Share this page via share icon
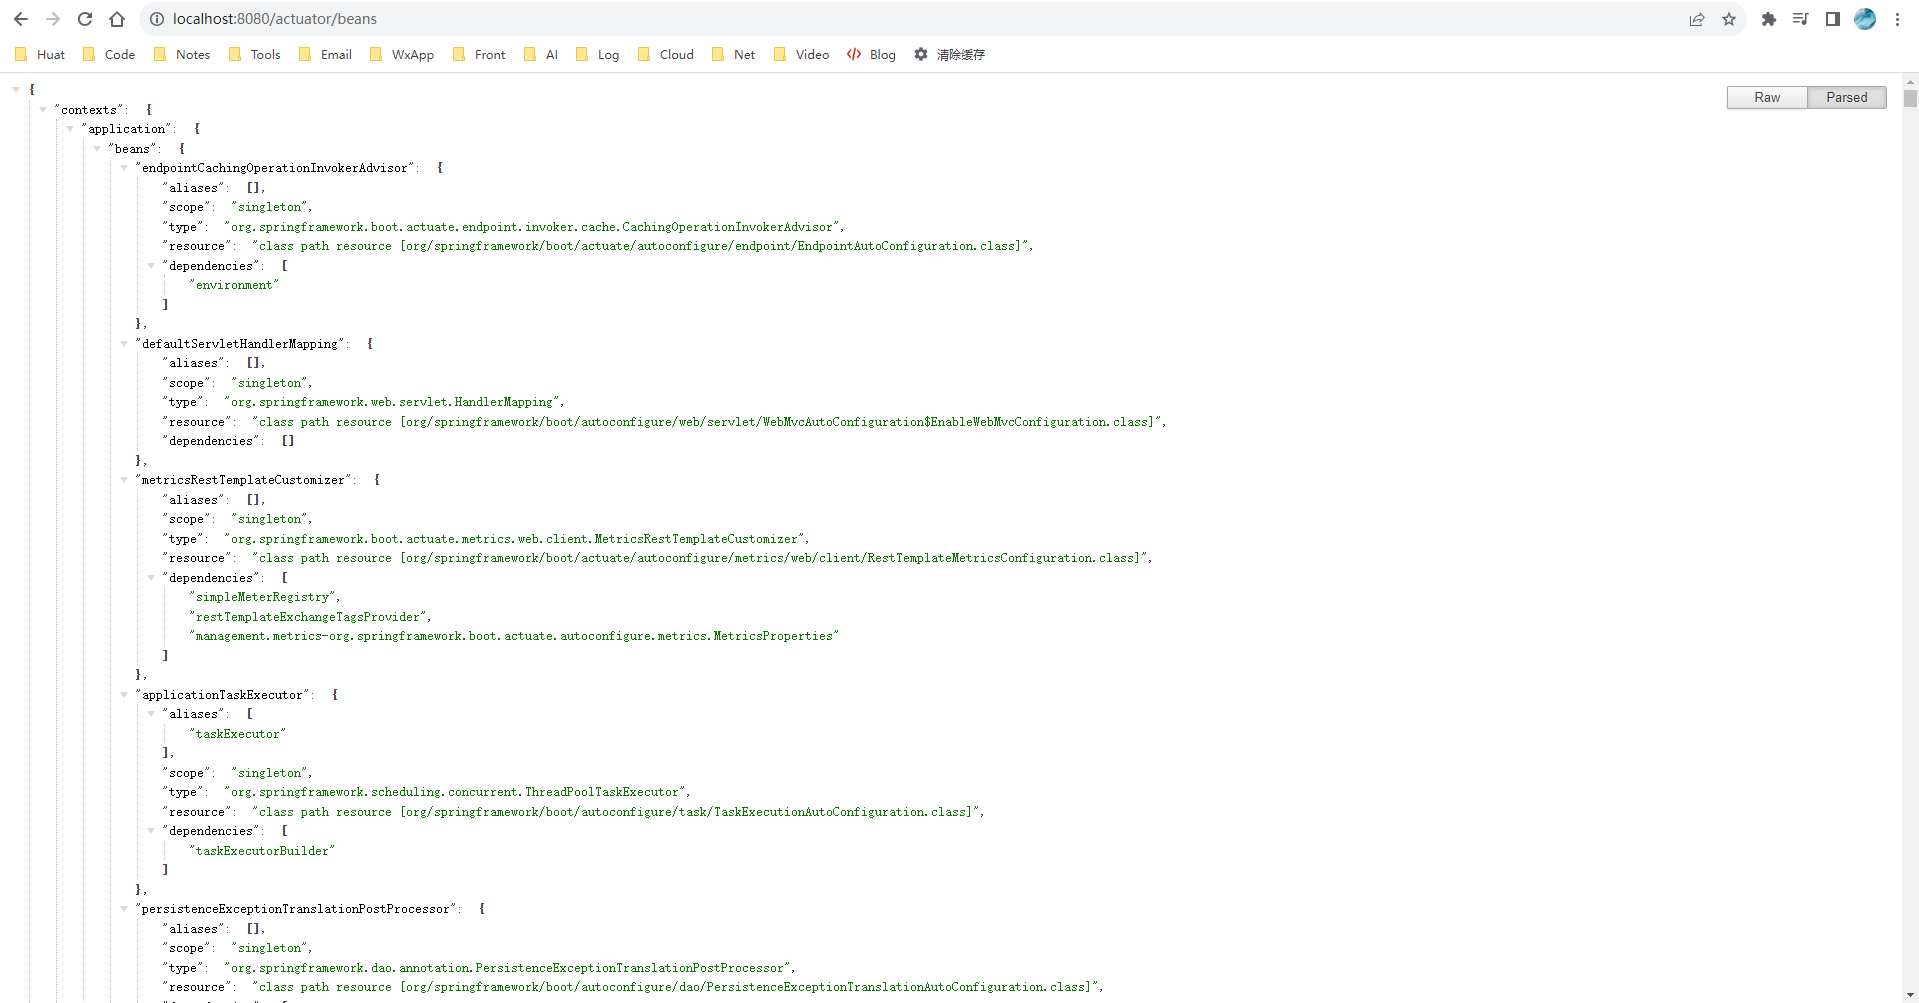The width and height of the screenshot is (1919, 1003). pyautogui.click(x=1697, y=19)
